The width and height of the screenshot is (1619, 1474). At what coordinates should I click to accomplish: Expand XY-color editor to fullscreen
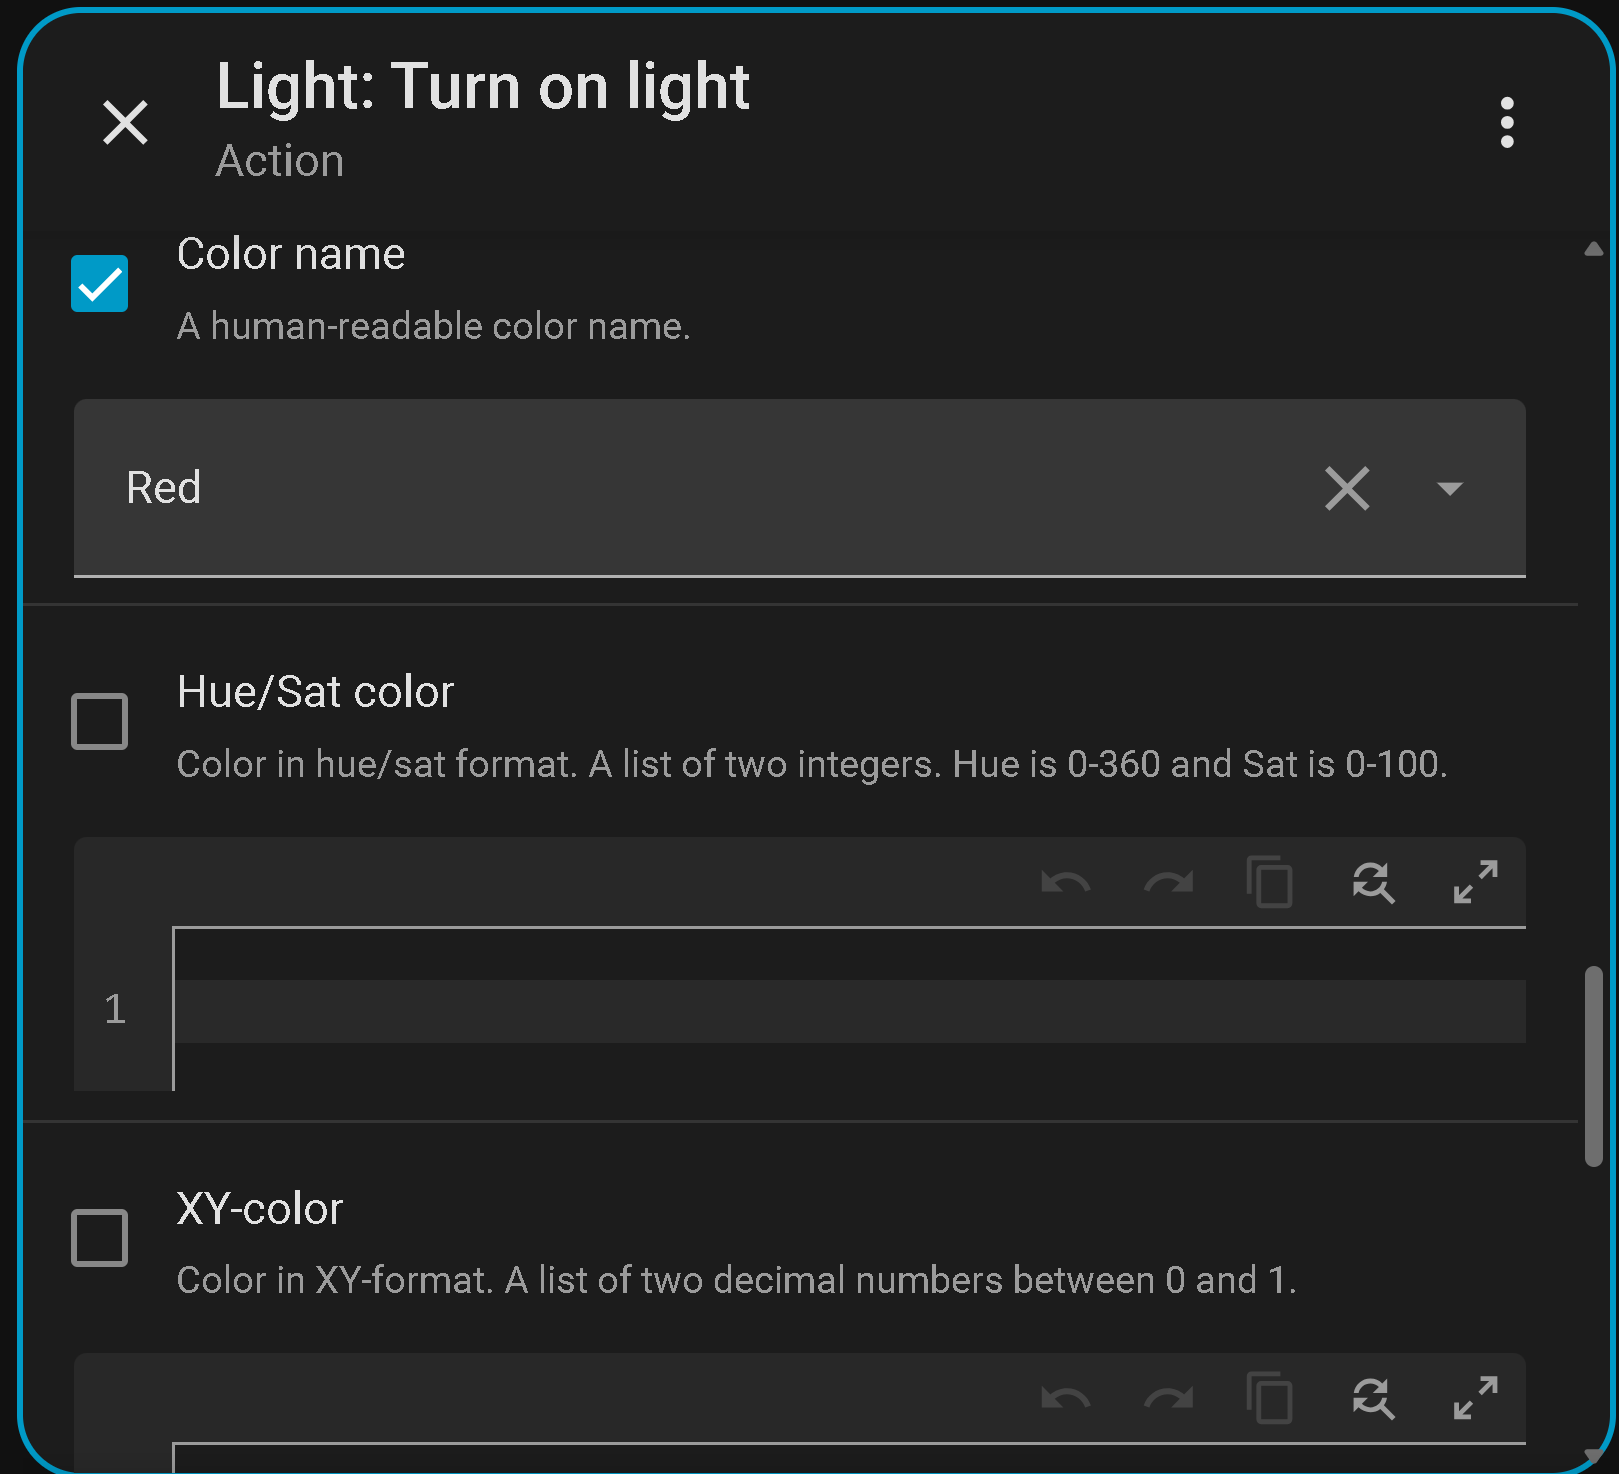[1475, 1399]
